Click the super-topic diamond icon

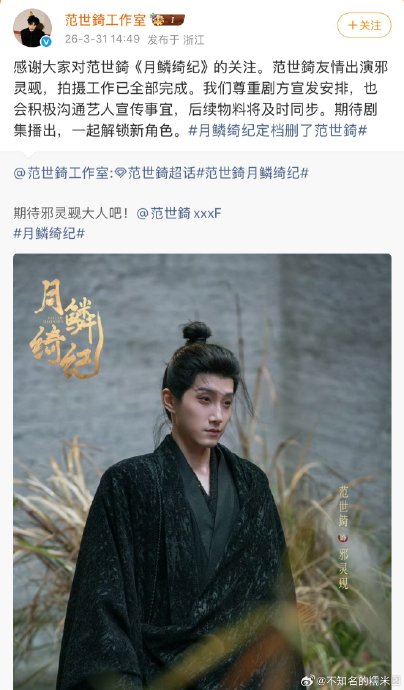point(121,173)
